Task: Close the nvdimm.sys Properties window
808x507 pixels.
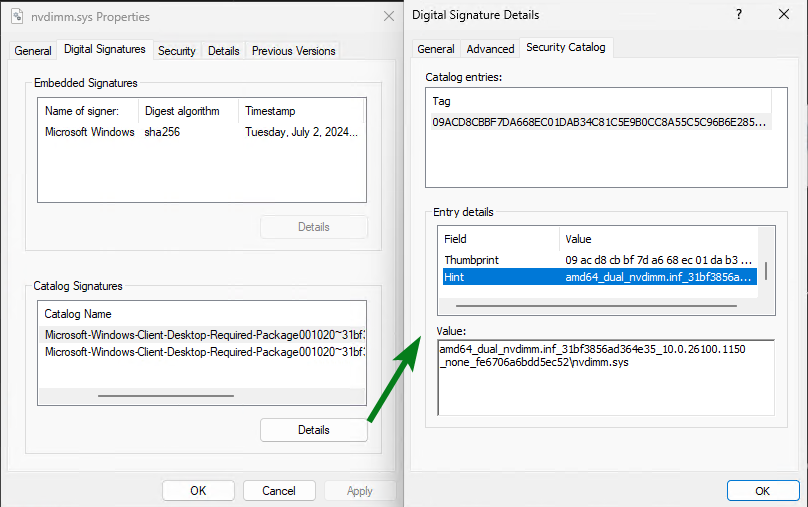Action: click(389, 16)
